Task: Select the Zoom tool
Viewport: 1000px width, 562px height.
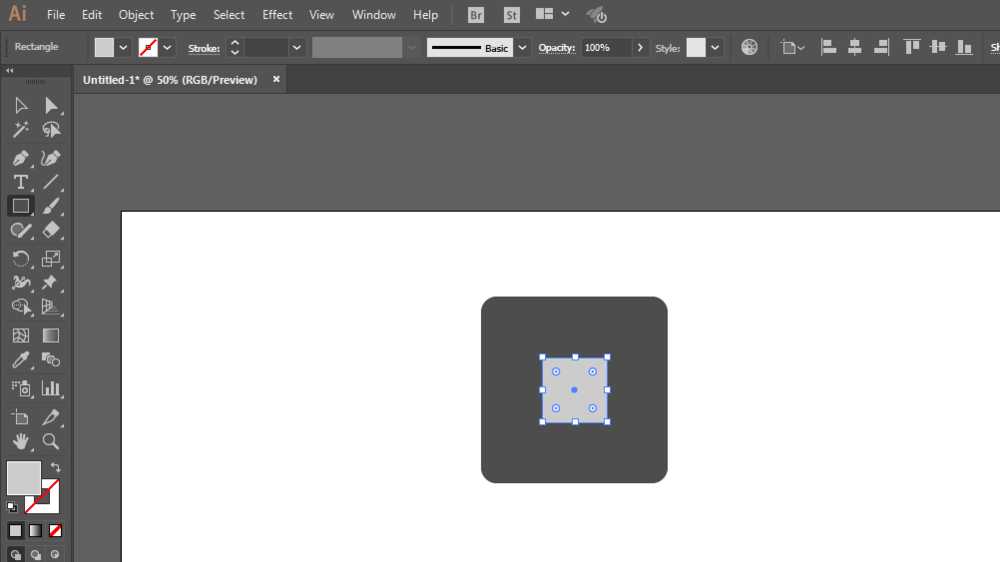Action: pyautogui.click(x=51, y=441)
